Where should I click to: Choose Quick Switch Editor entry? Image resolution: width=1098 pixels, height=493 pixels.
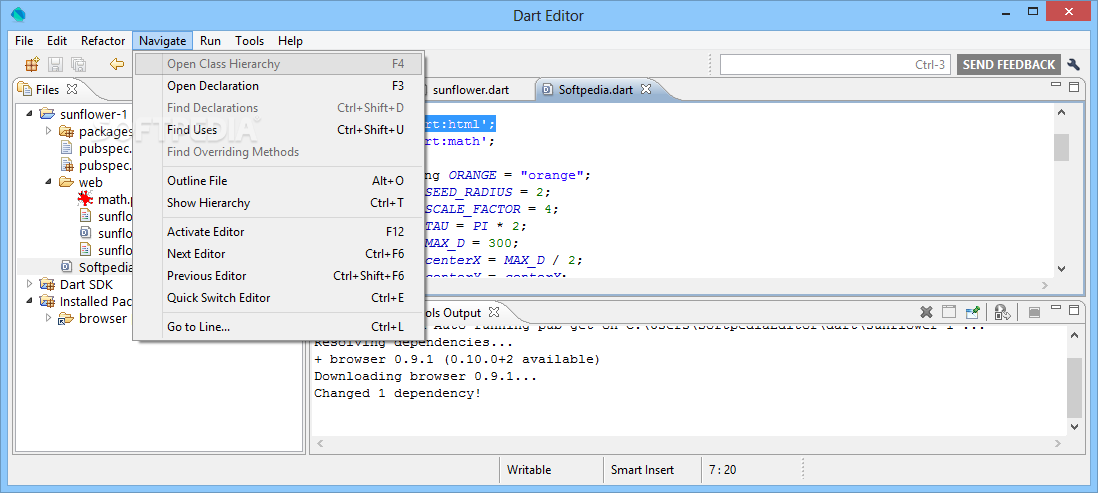[x=279, y=298]
